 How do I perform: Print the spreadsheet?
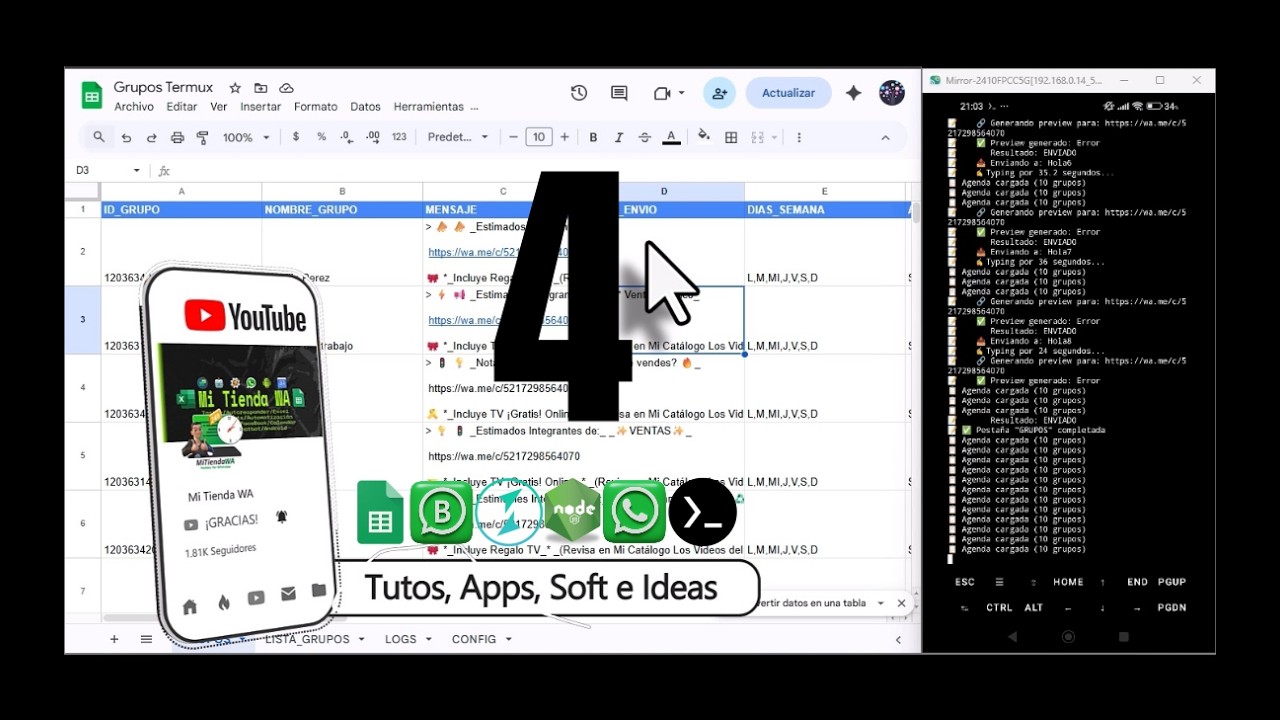(x=177, y=137)
